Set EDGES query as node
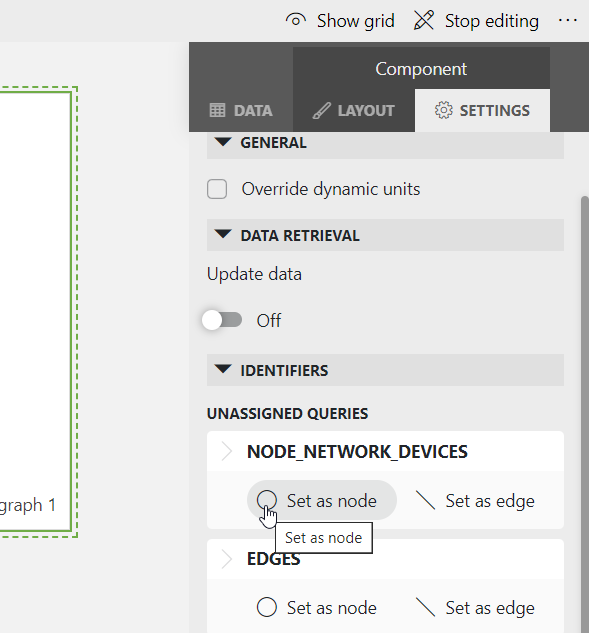 click(x=317, y=608)
